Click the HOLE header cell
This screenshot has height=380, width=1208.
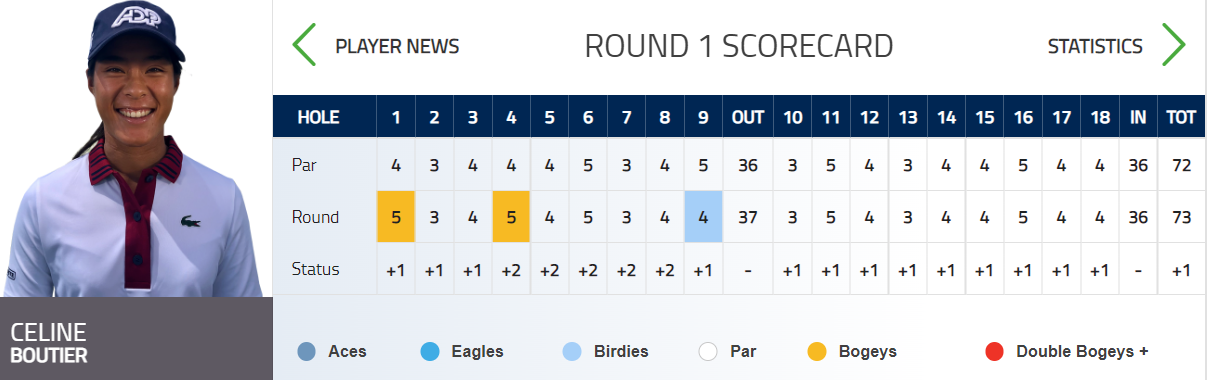click(x=319, y=118)
